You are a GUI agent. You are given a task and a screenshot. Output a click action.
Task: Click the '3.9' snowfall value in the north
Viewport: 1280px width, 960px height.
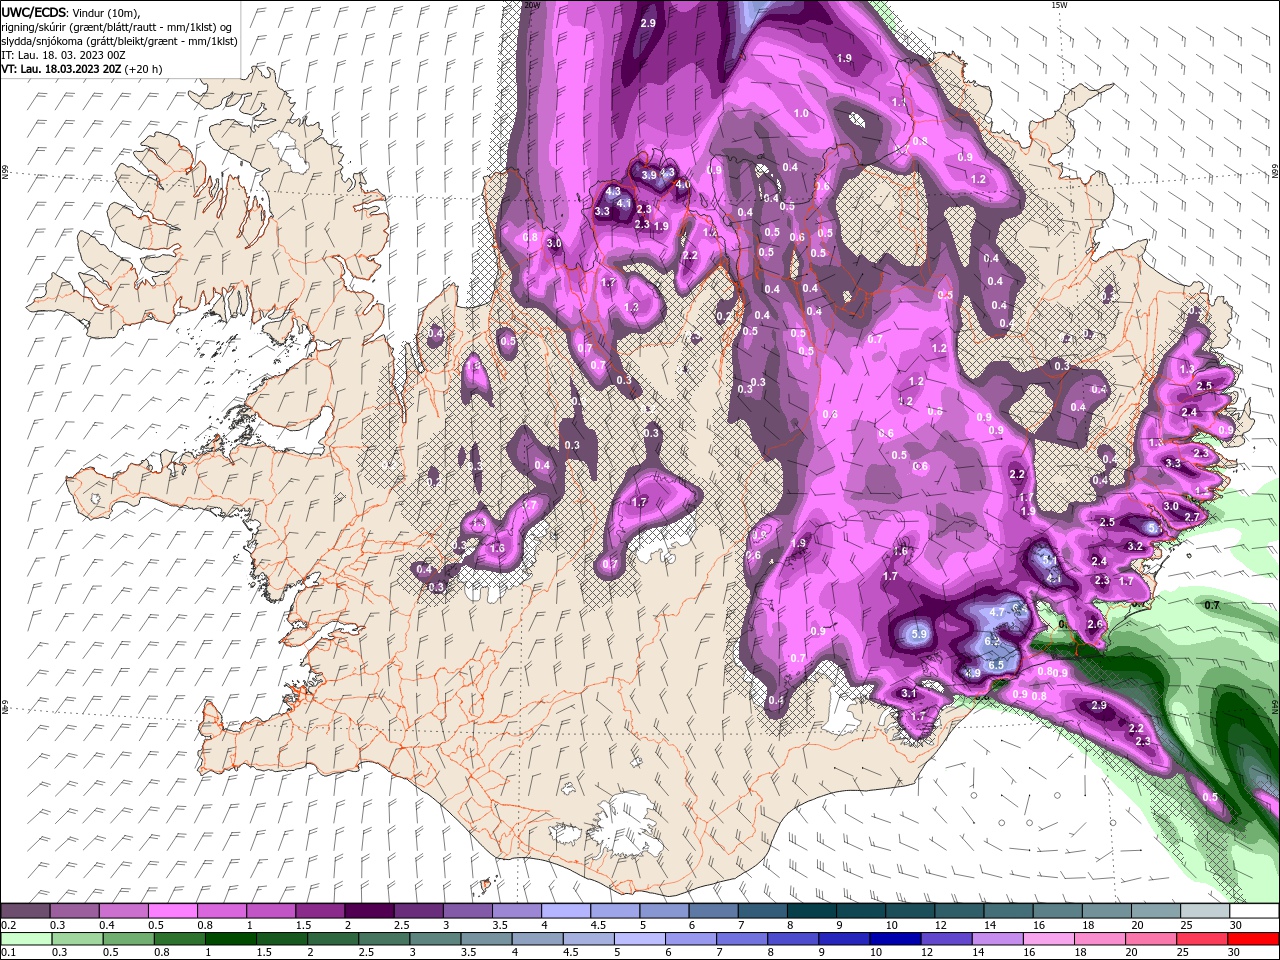649,175
